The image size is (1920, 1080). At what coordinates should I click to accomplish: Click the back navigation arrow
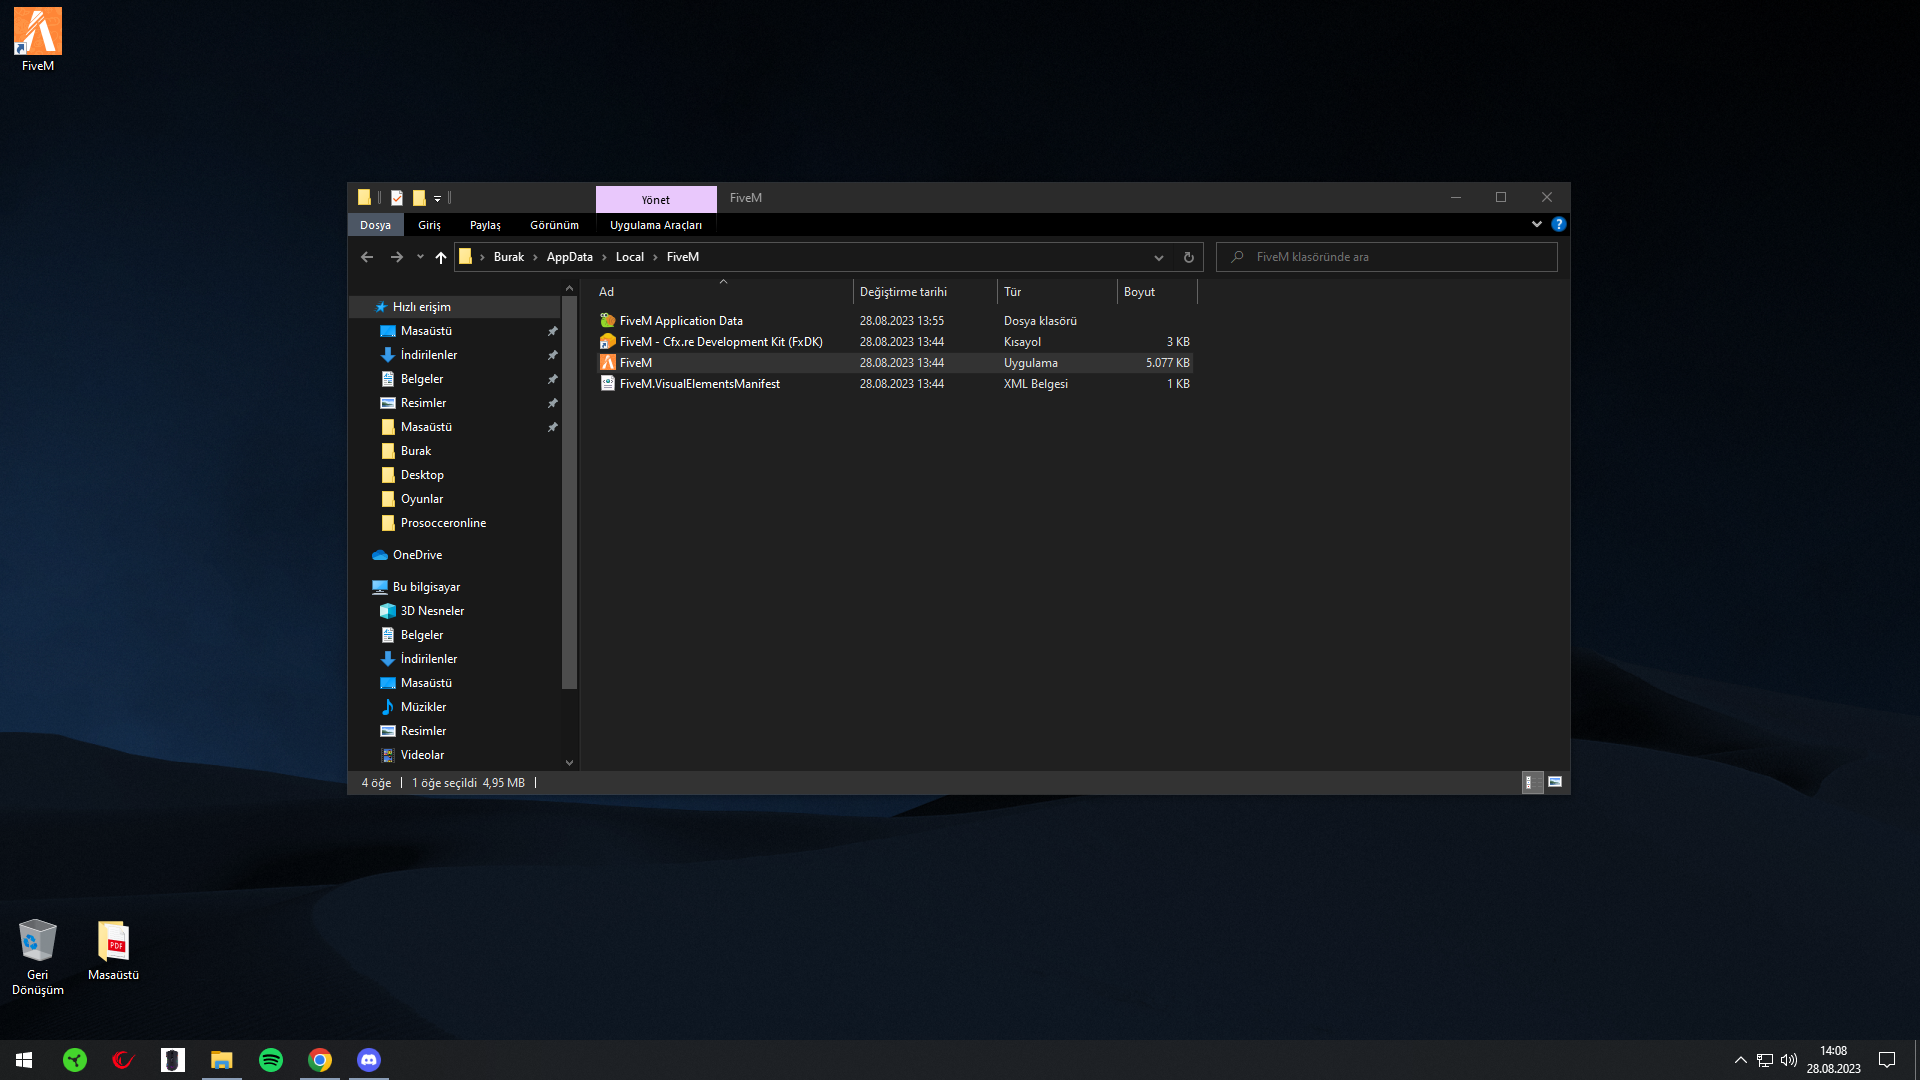tap(367, 257)
